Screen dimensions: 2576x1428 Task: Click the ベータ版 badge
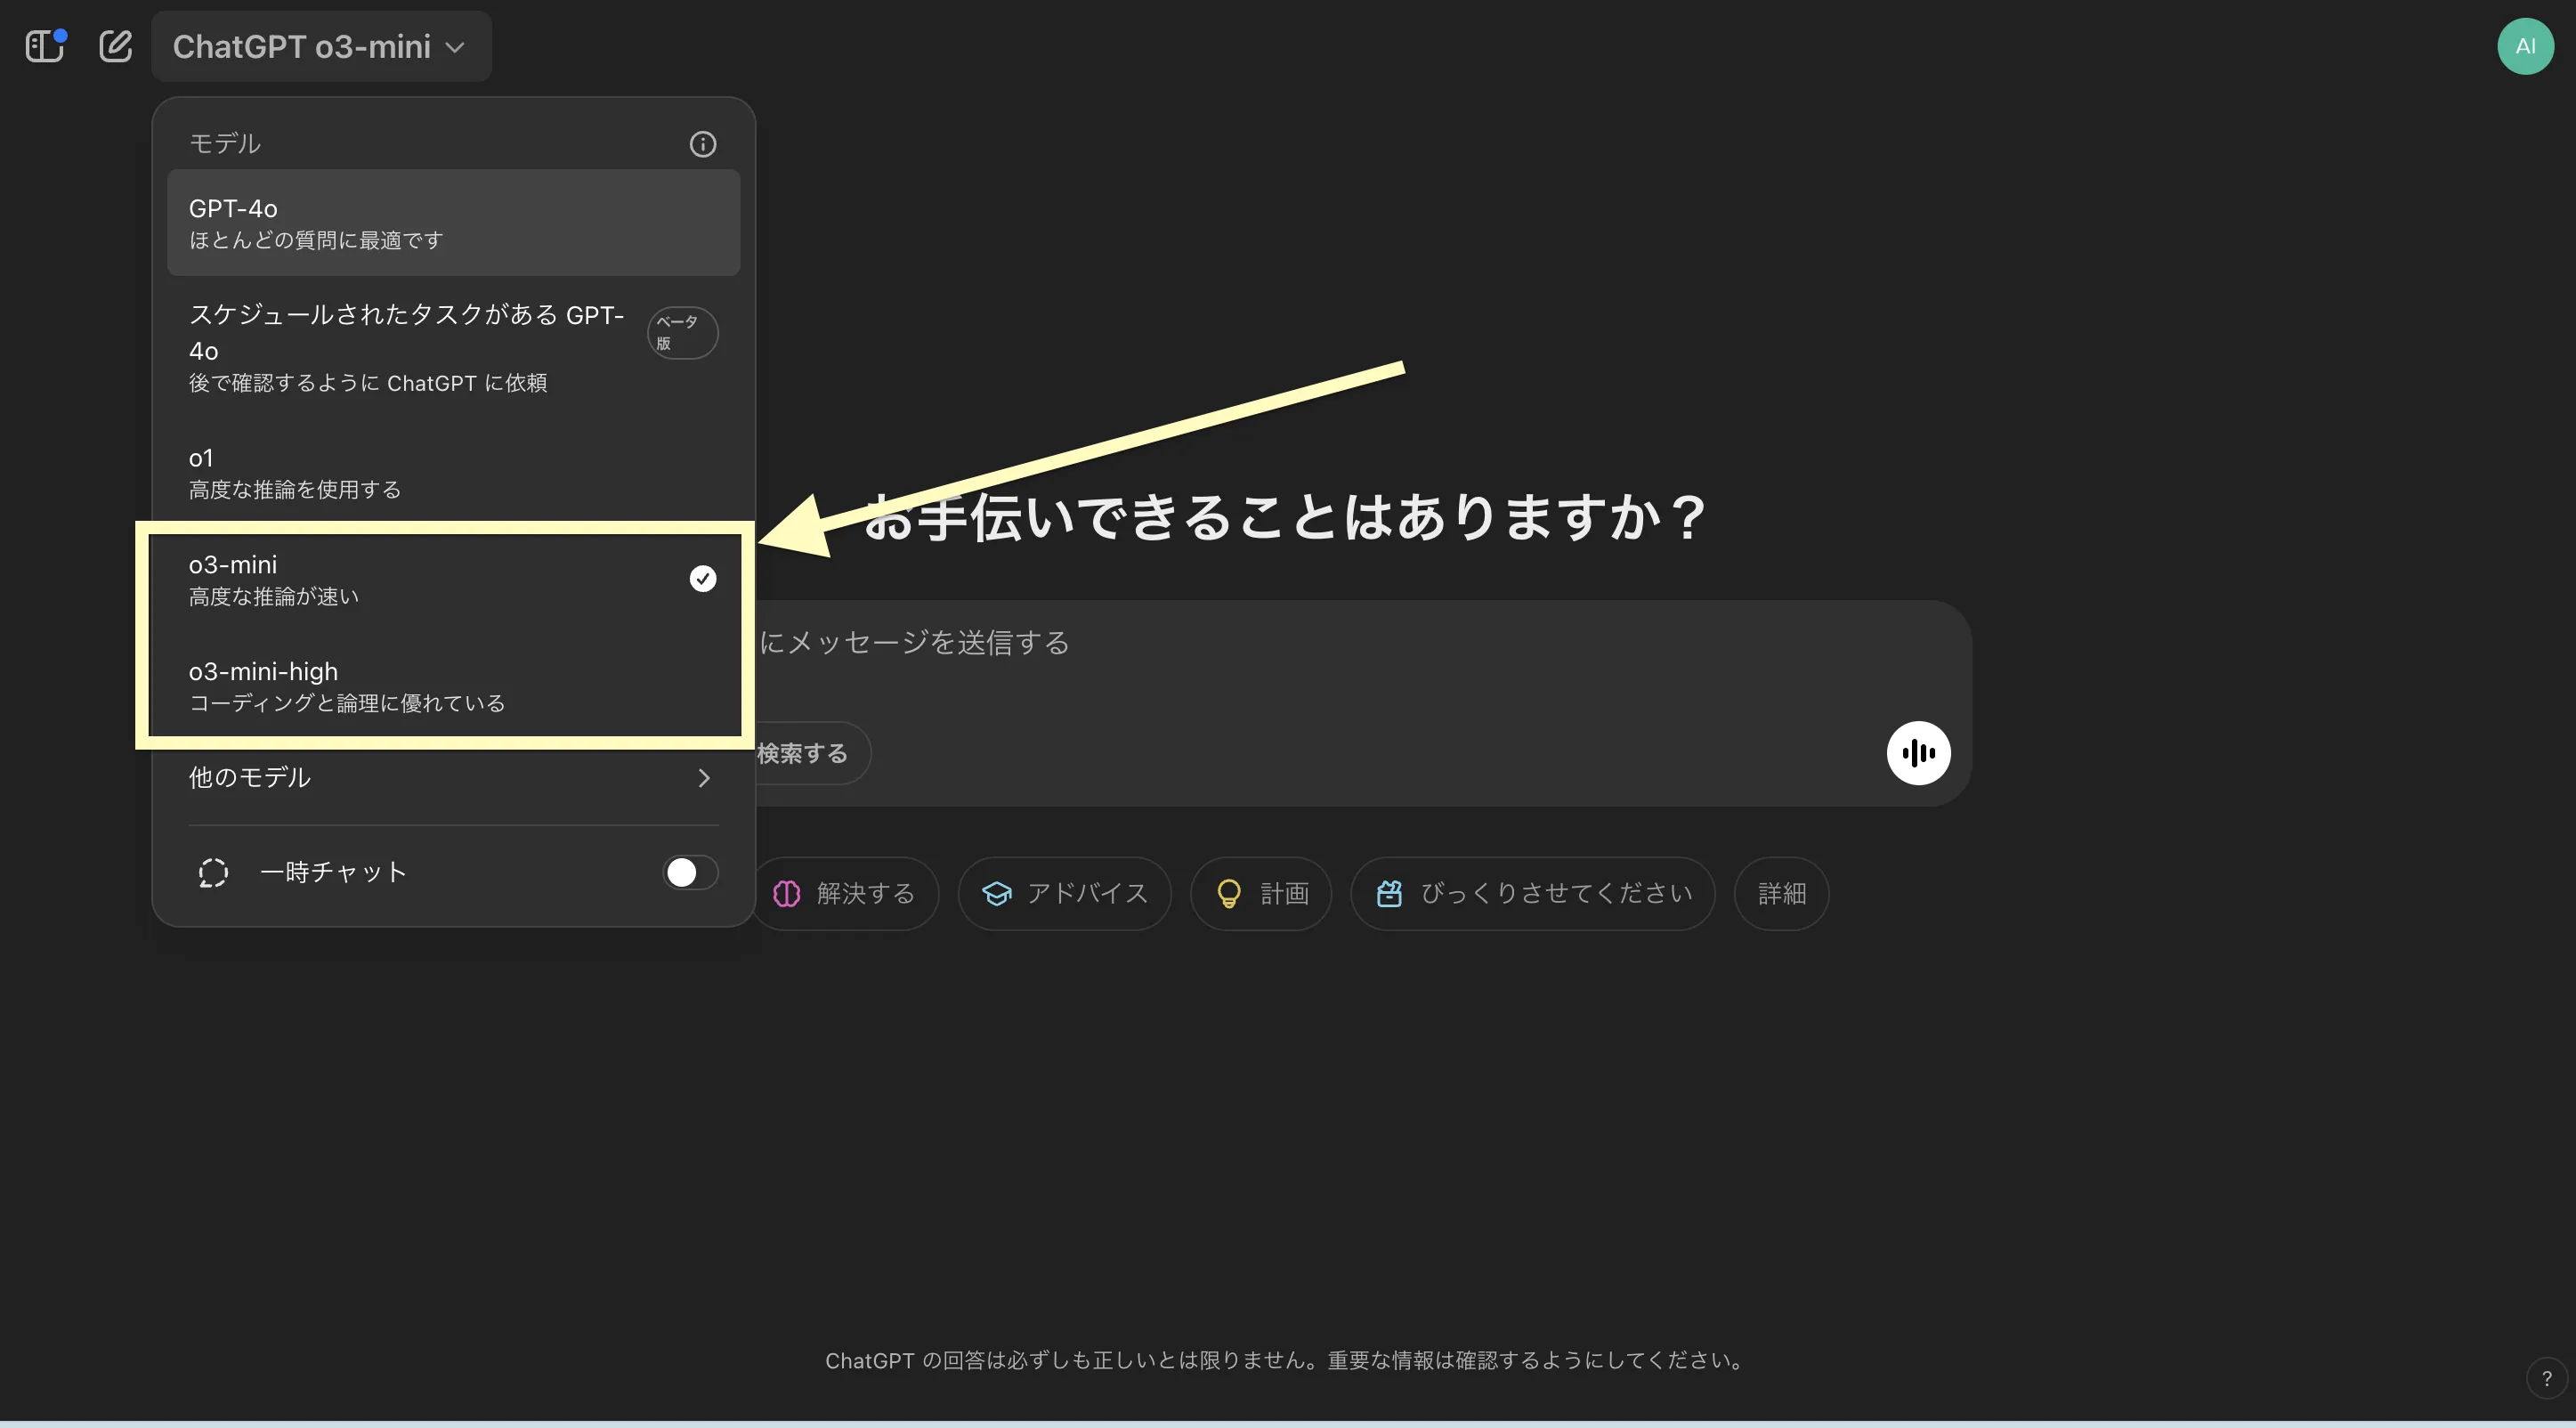click(x=682, y=332)
